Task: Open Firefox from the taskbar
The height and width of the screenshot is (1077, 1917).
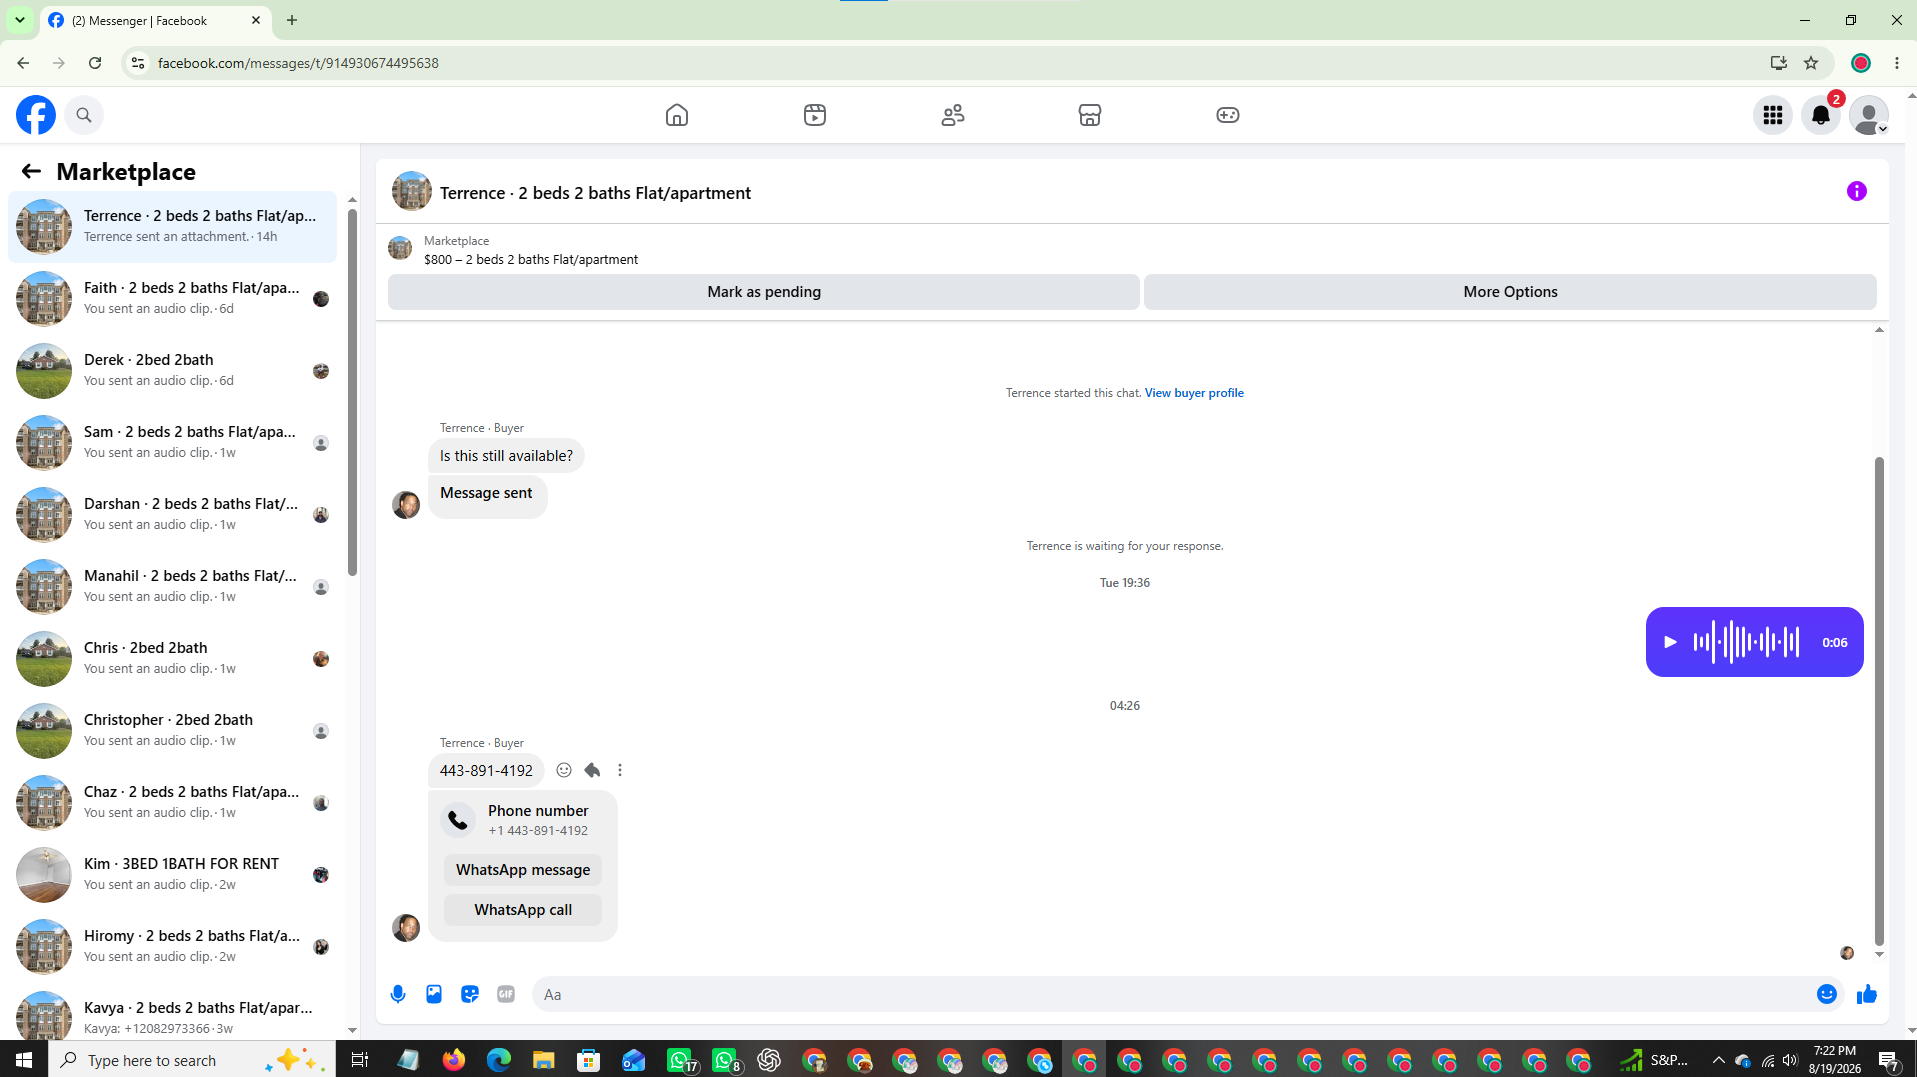Action: (x=454, y=1060)
